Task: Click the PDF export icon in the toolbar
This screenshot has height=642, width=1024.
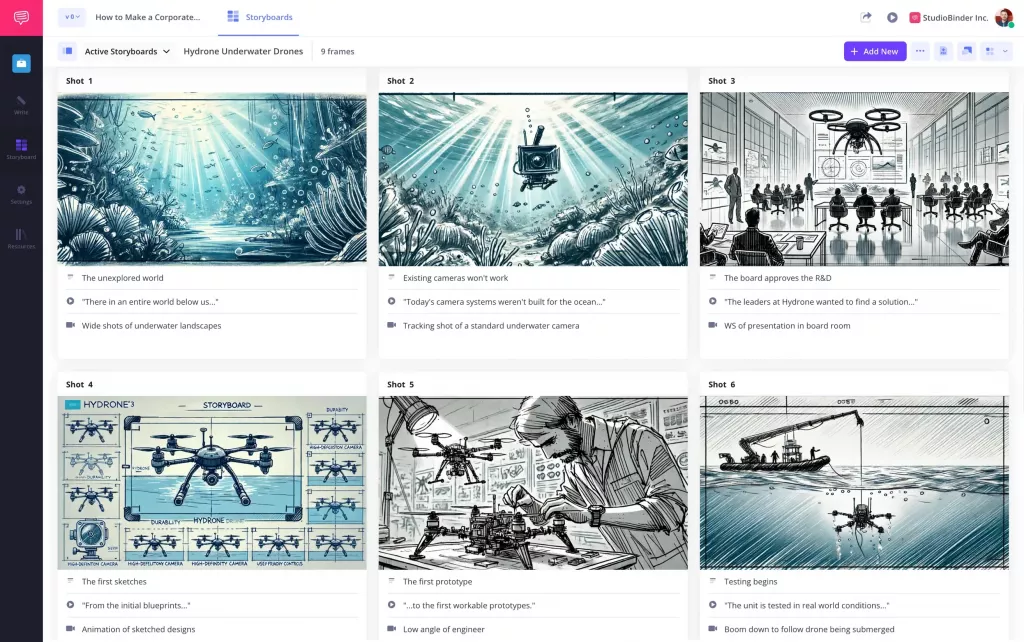Action: click(x=943, y=51)
